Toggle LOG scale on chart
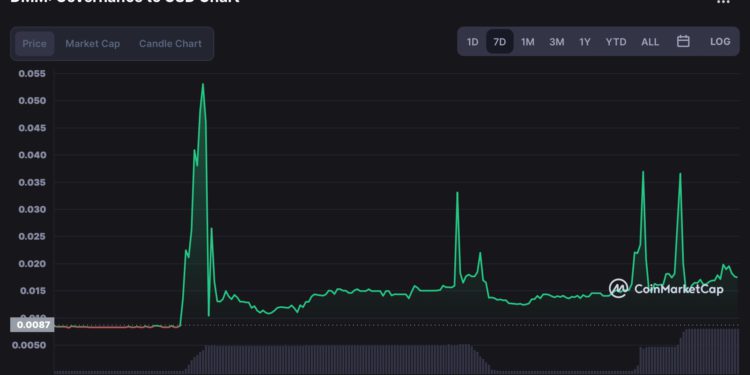Screen dimensions: 750x375 [x=720, y=42]
